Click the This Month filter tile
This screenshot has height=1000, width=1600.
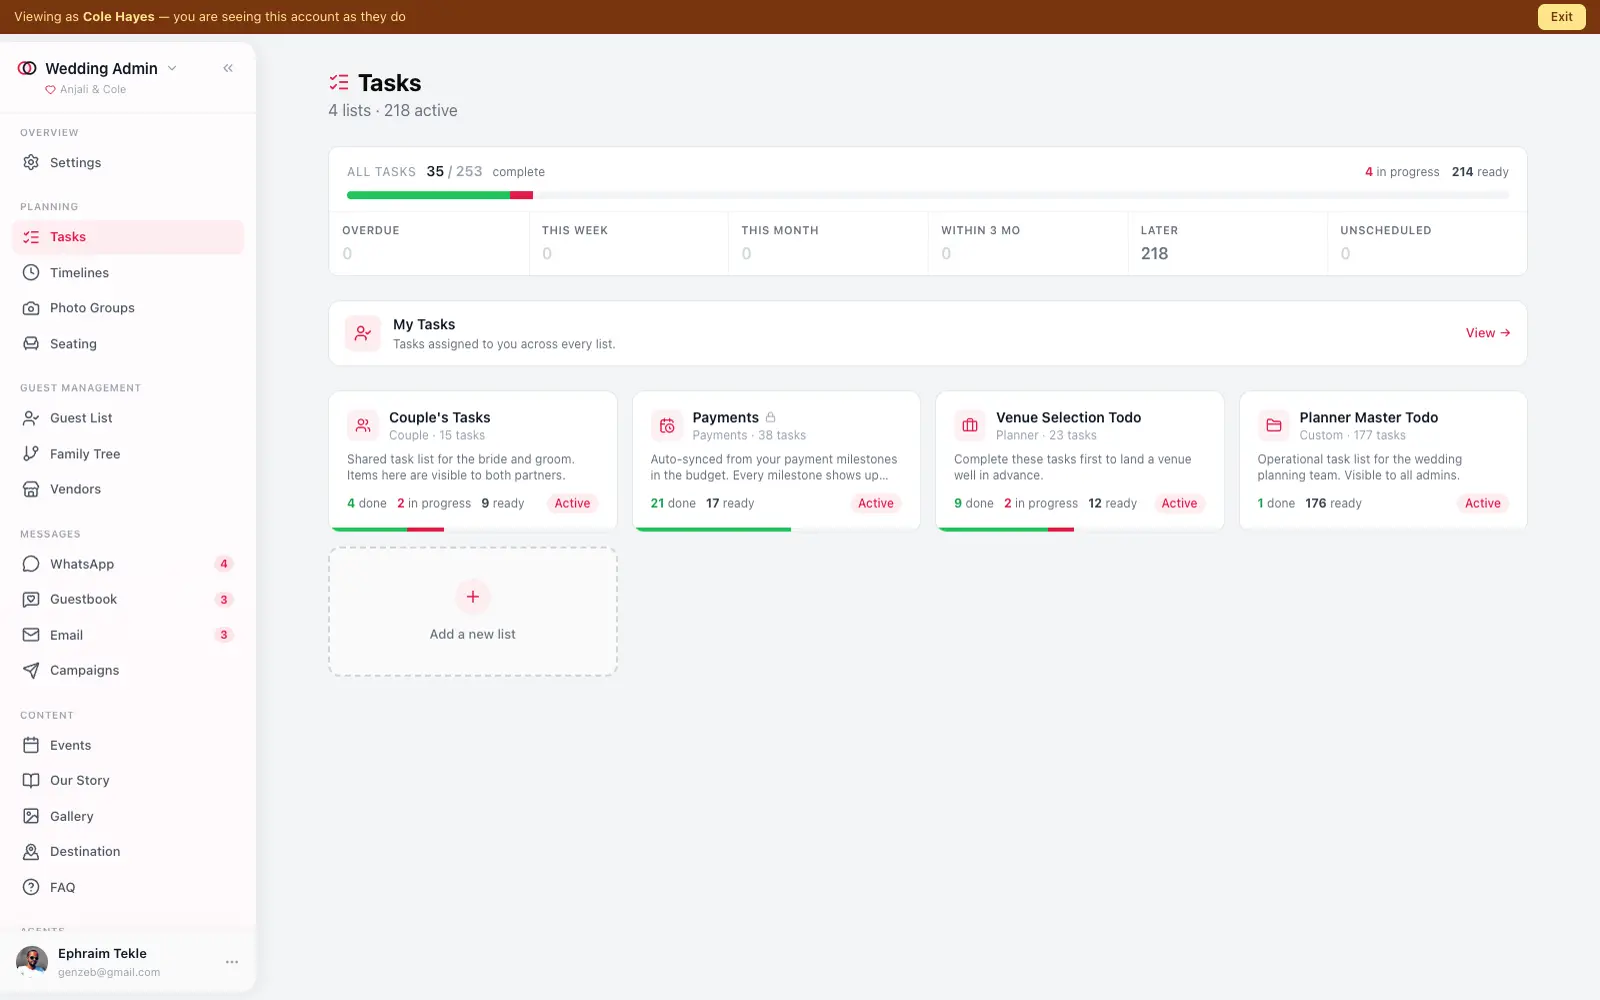pos(828,243)
